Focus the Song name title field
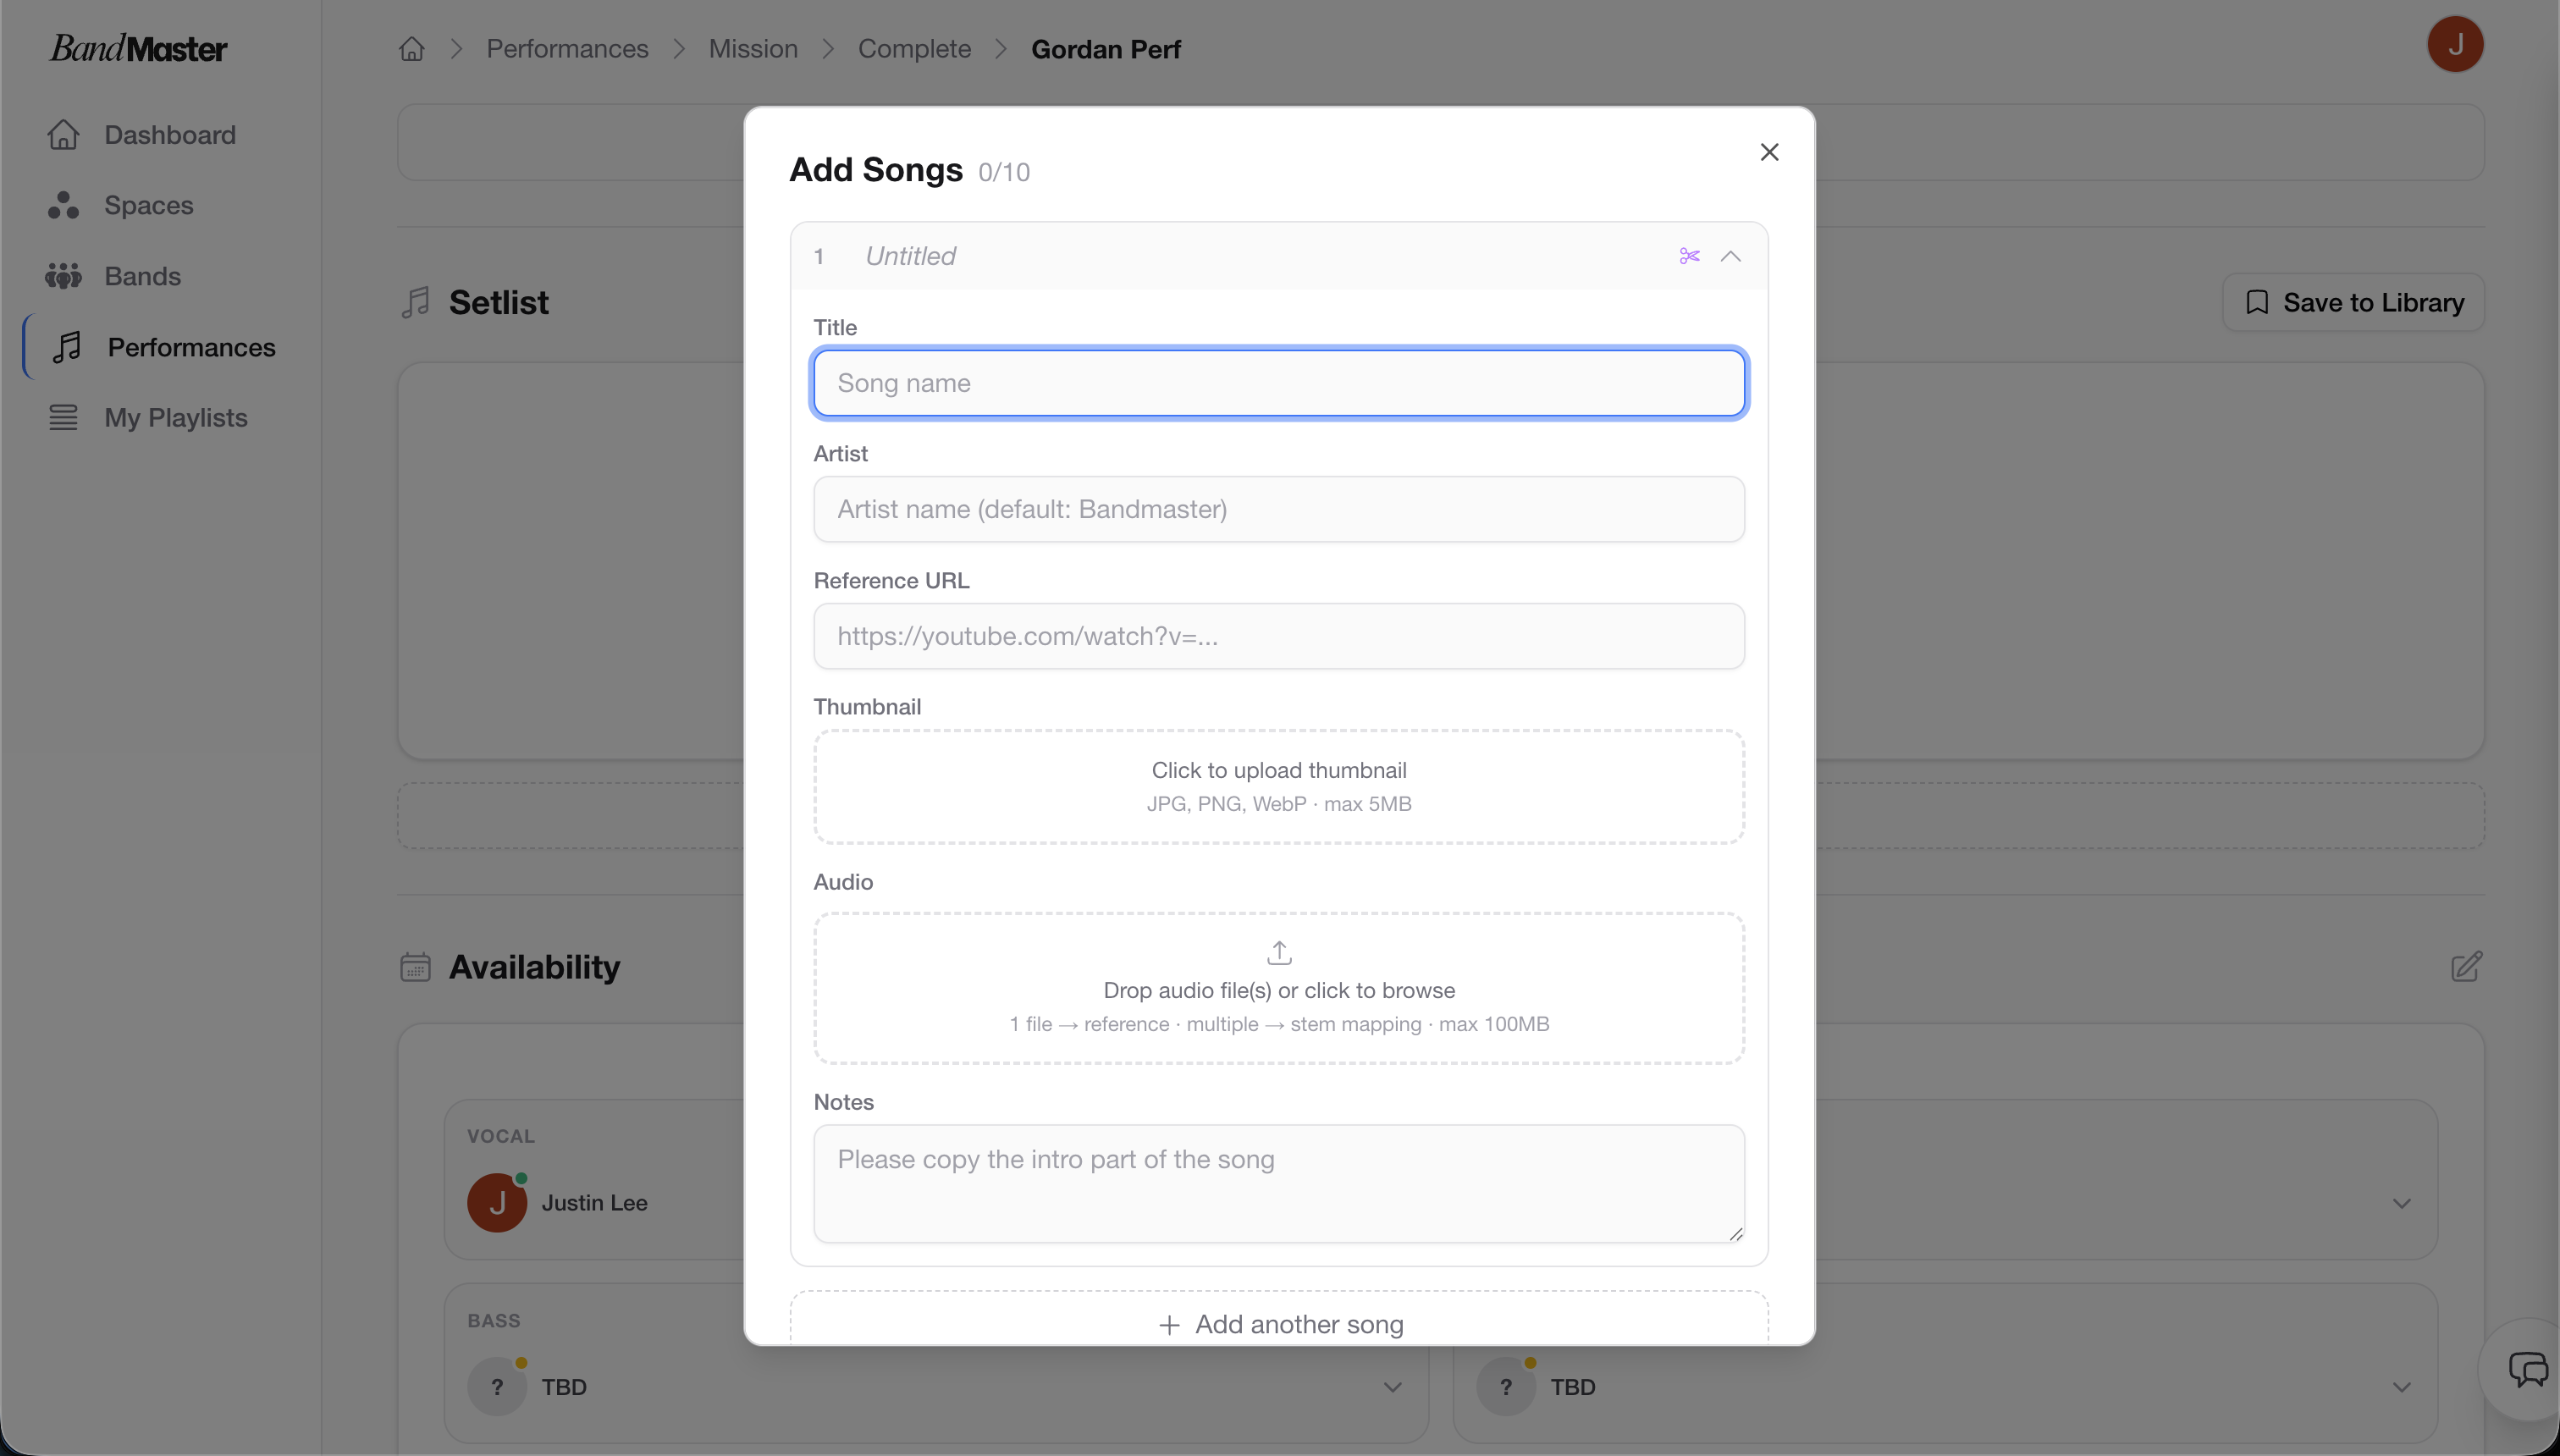 (x=1279, y=383)
